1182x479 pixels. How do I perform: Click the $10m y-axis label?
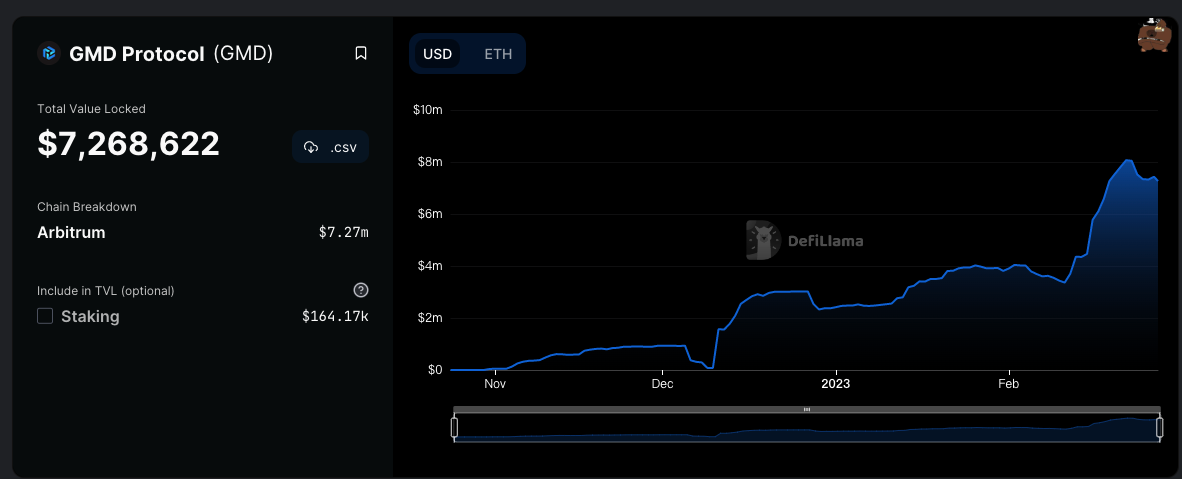427,110
